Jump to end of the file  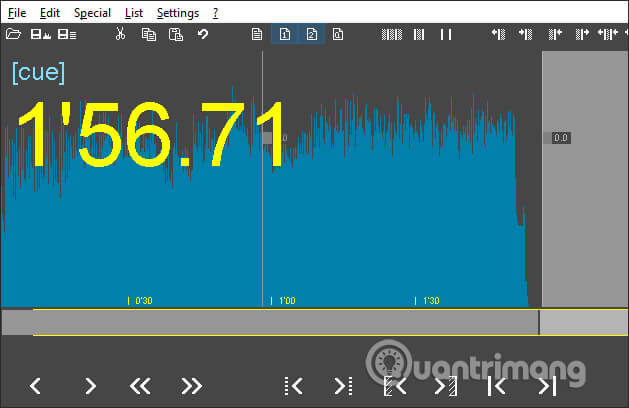547,386
